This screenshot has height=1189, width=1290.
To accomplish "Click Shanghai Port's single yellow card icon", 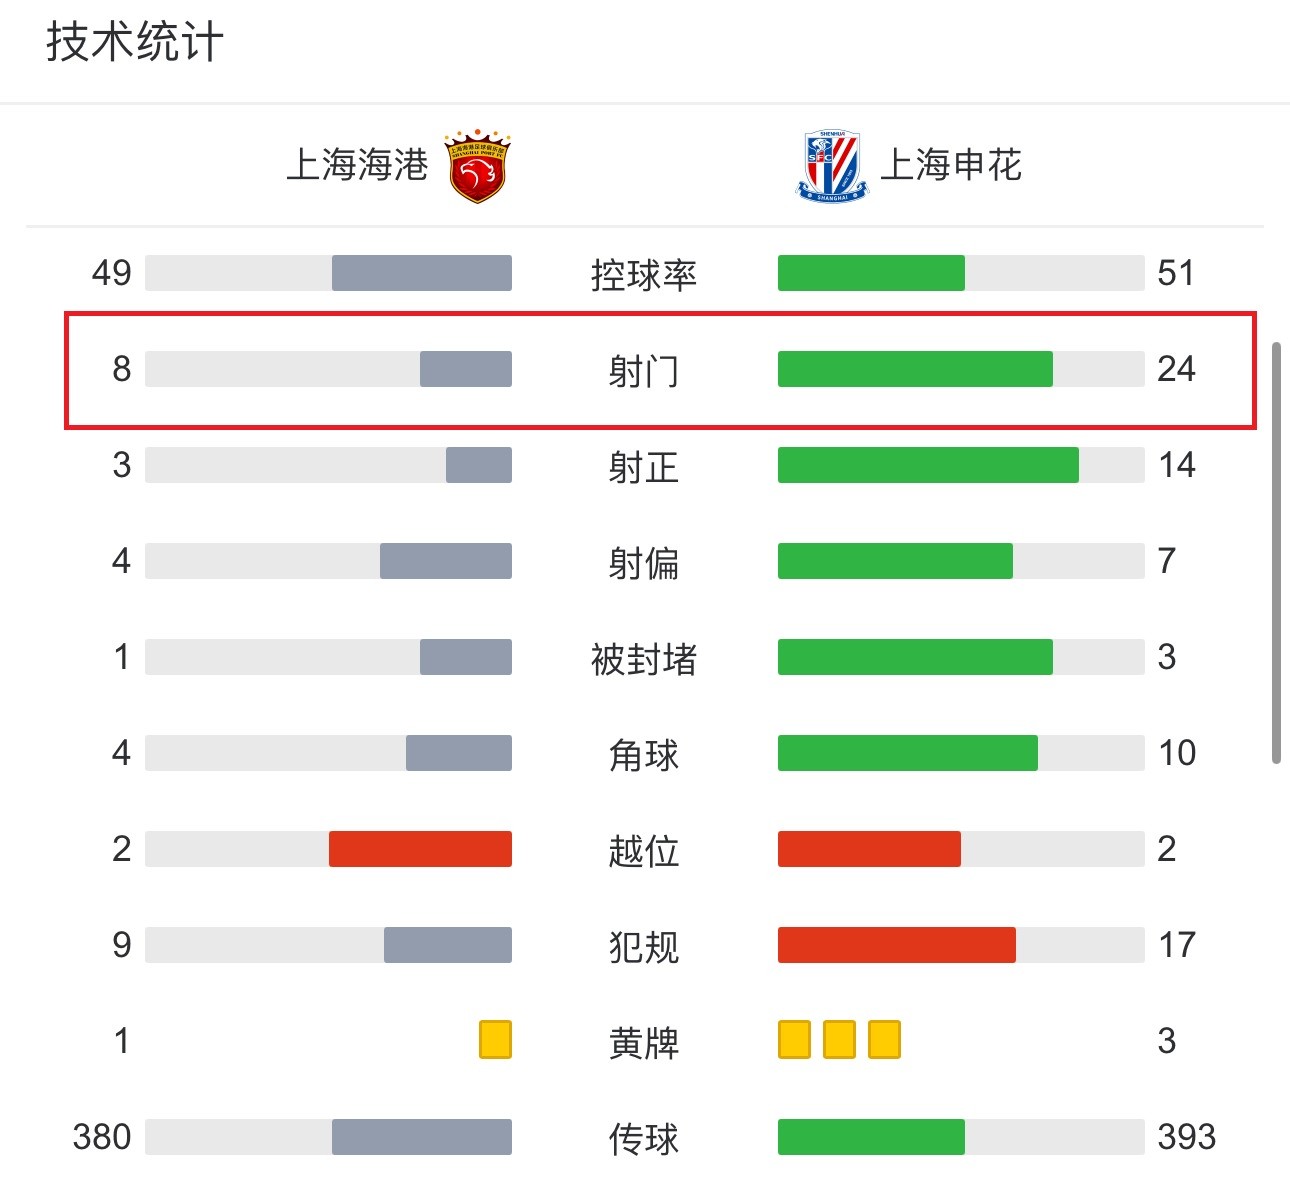I will click(495, 1040).
